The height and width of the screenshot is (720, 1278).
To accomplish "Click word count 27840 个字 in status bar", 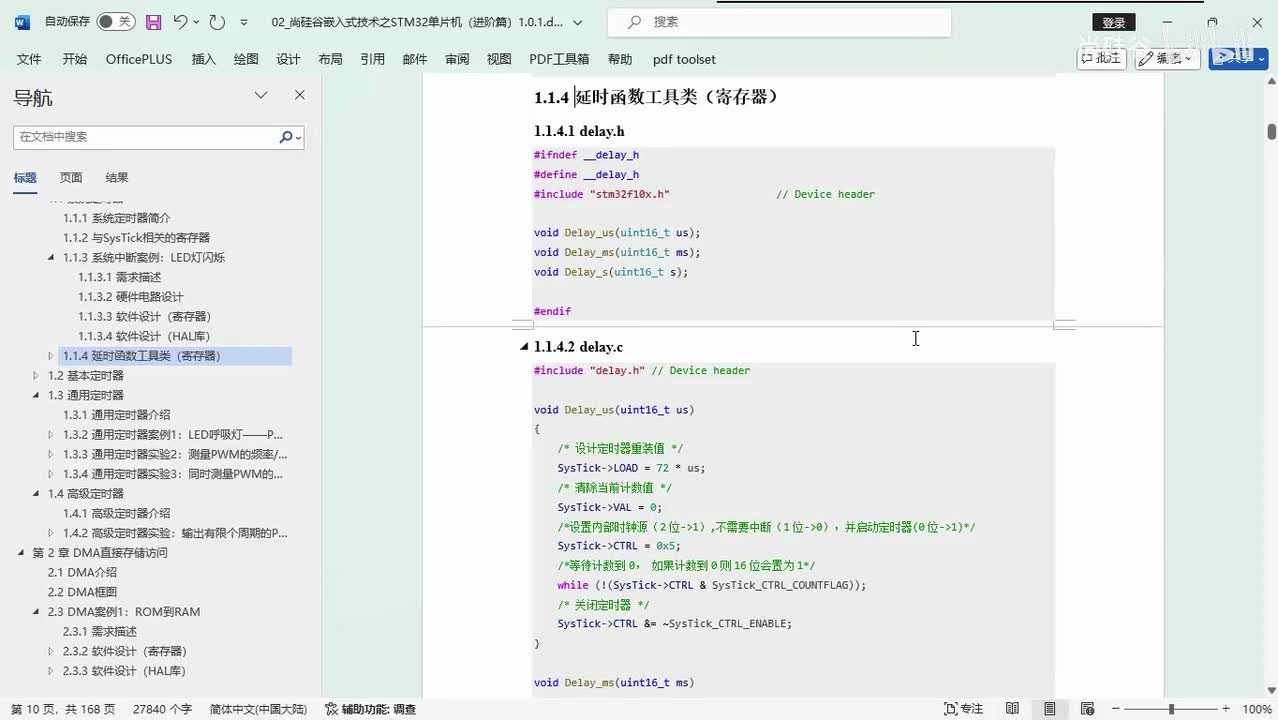I will pos(162,709).
